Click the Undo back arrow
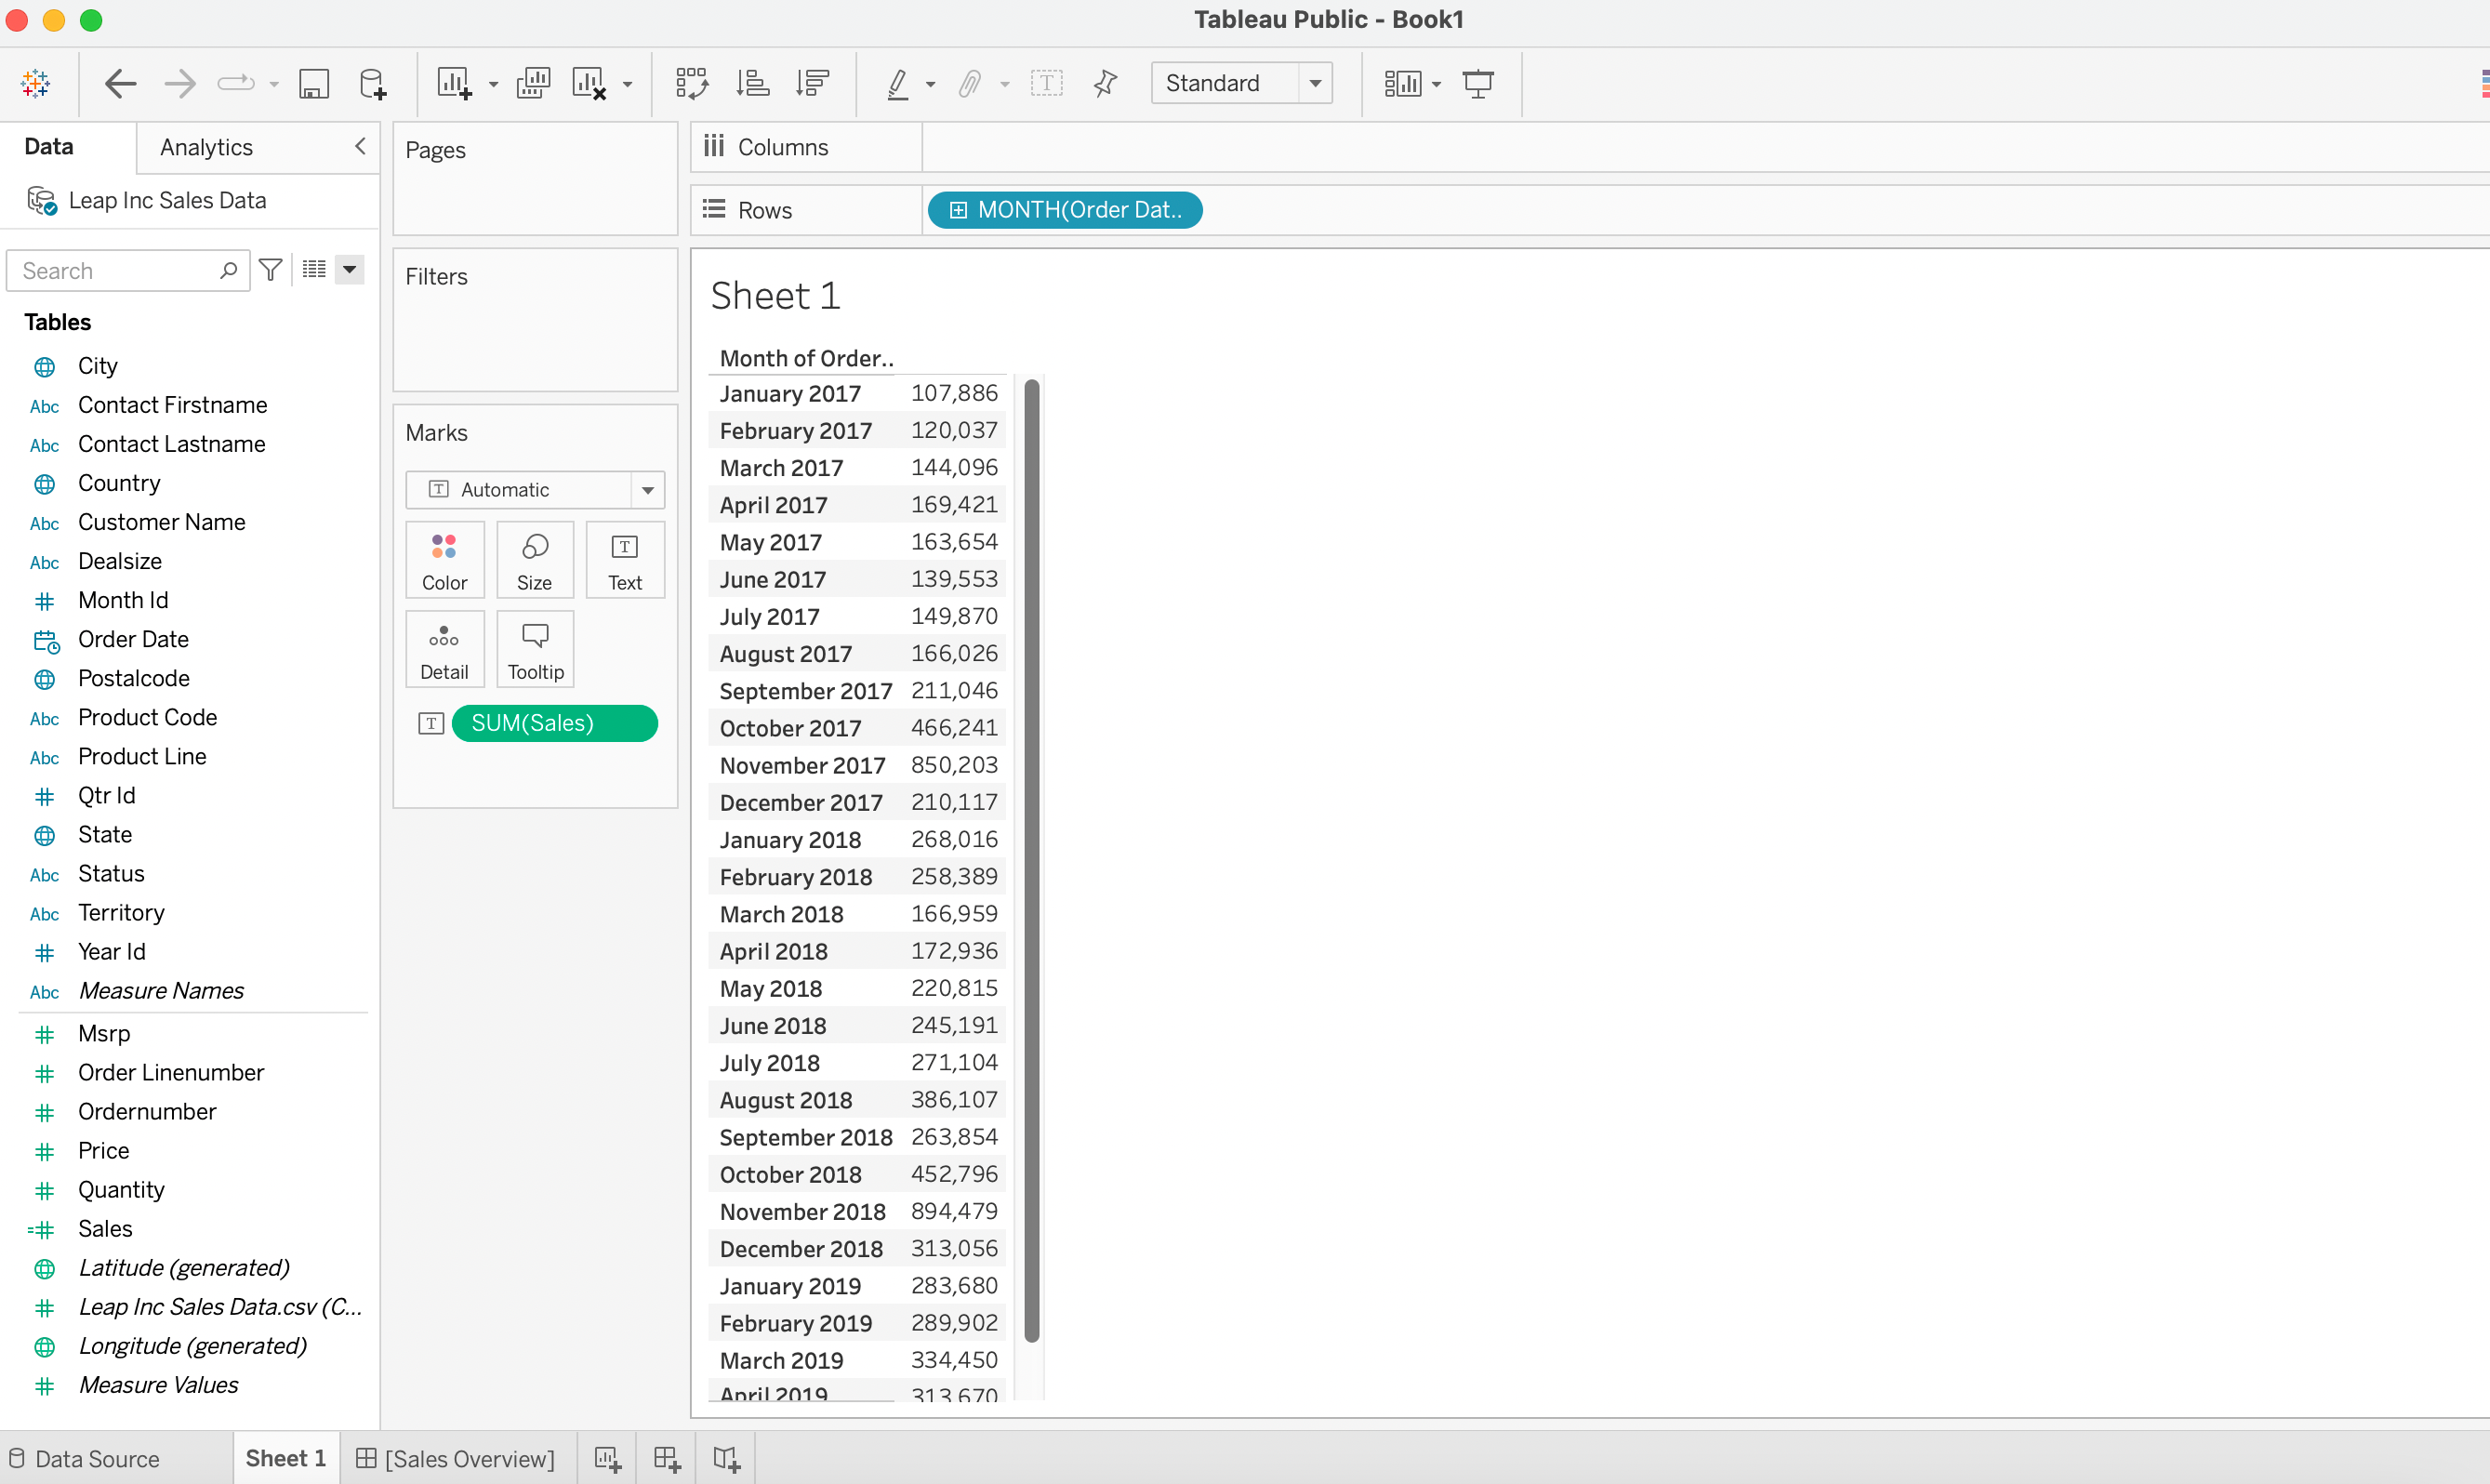This screenshot has height=1484, width=2490. pyautogui.click(x=120, y=83)
